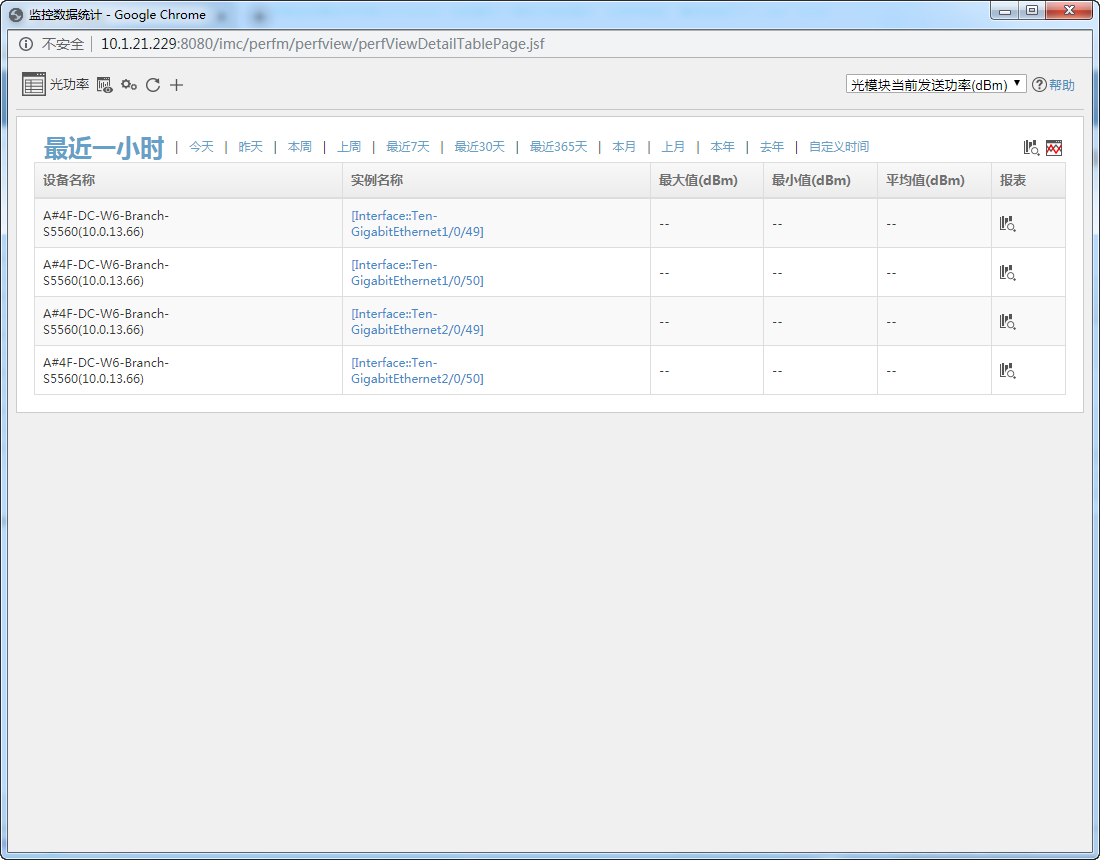Click the Chrome globe icon in the title bar
The height and width of the screenshot is (860, 1100).
coord(15,15)
